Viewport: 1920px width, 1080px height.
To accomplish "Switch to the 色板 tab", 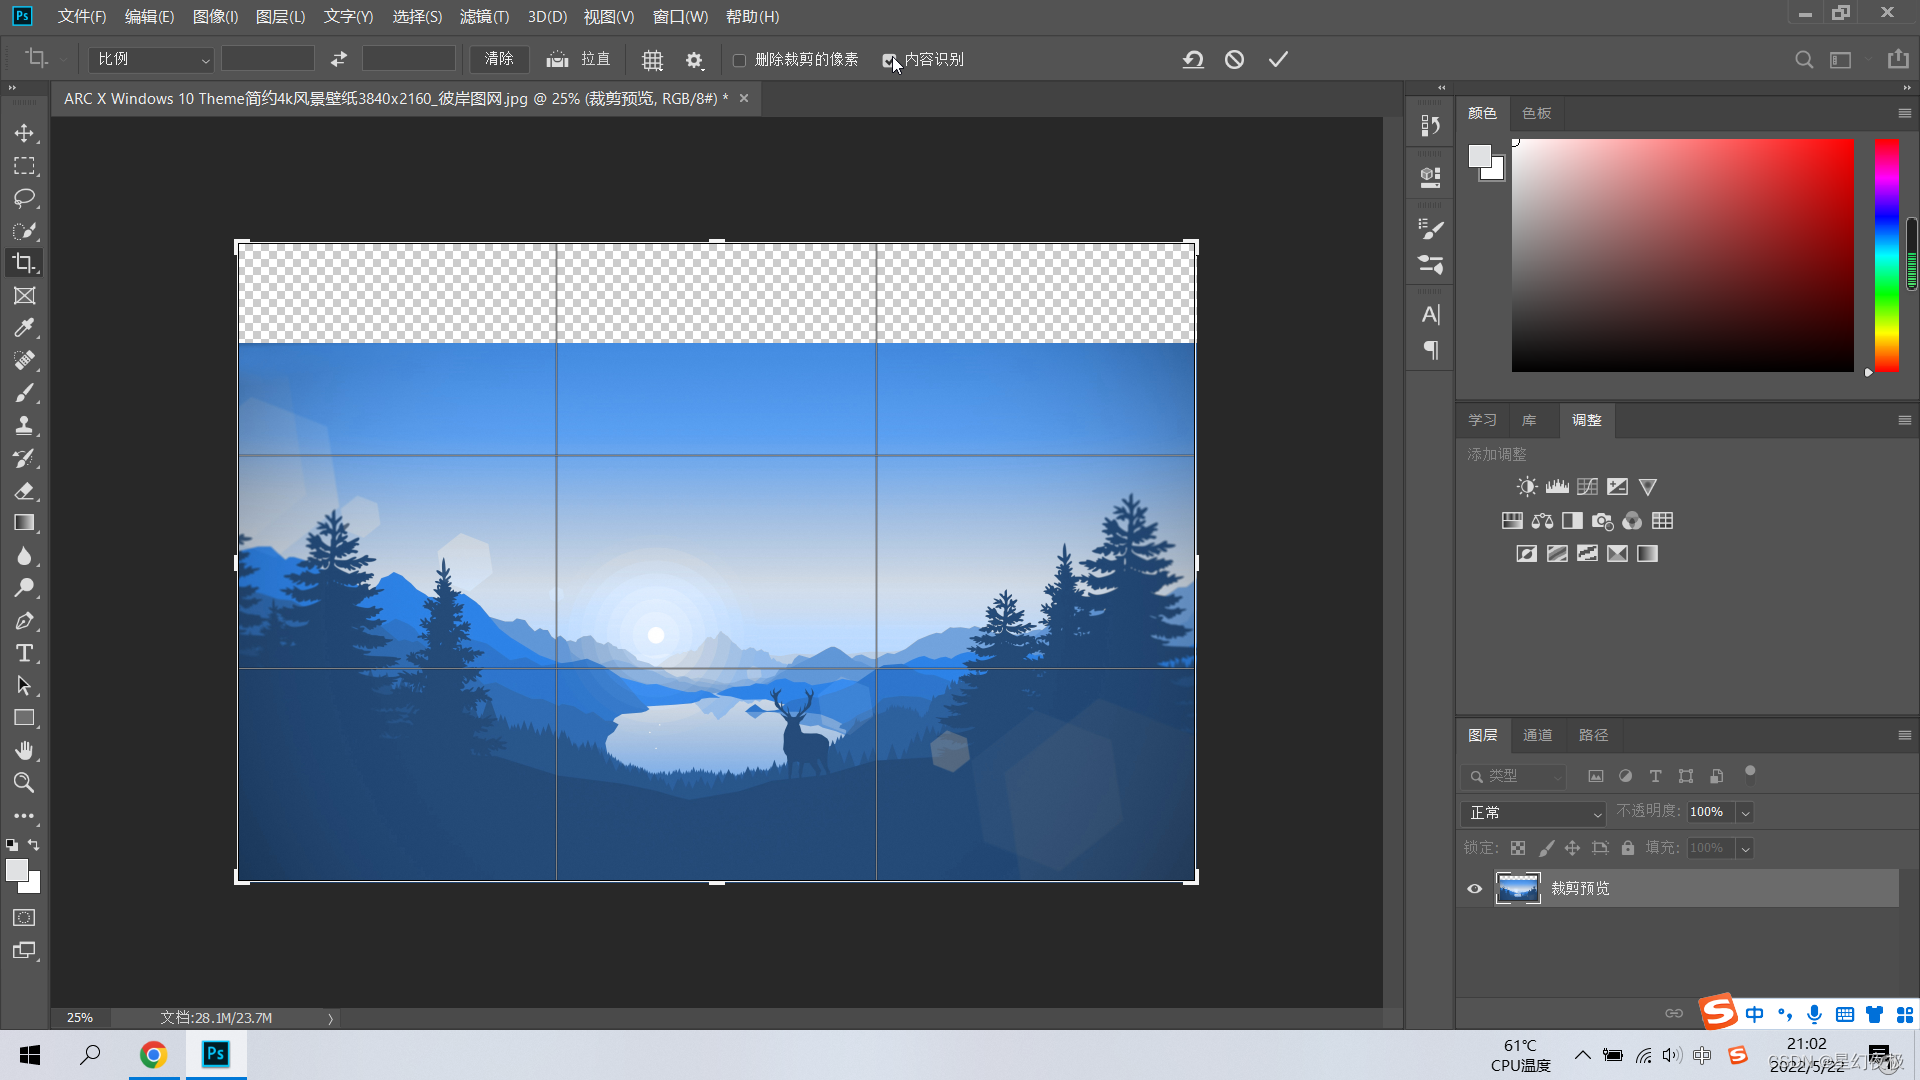I will tap(1536, 113).
